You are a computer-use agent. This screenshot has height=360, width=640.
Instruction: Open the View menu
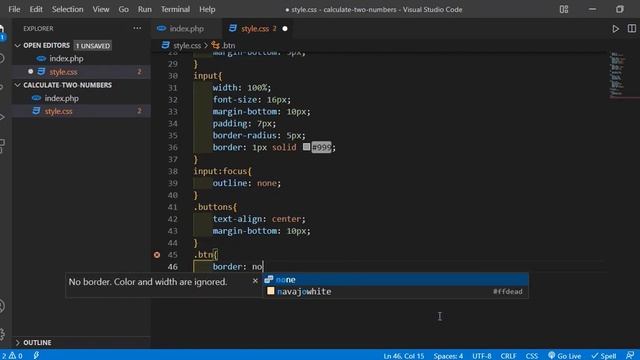(x=100, y=9)
